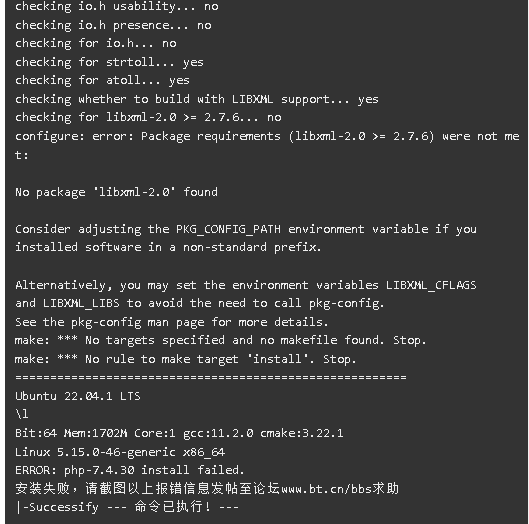Click the 'See the pkg-config man page' line
This screenshot has width=529, height=524.
tap(171, 322)
